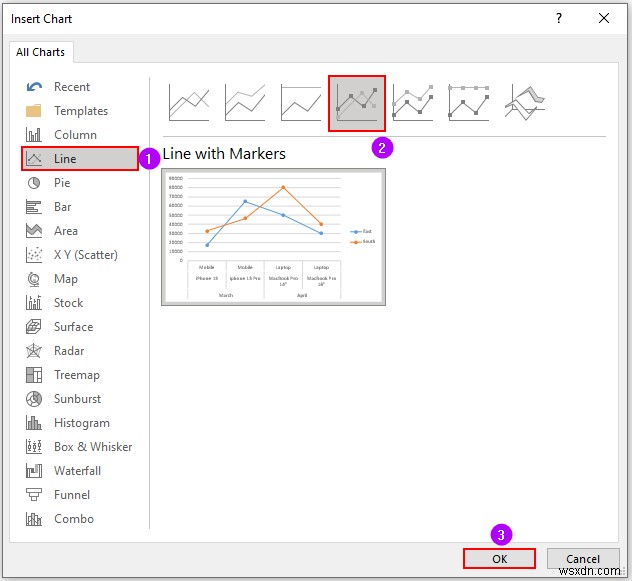The width and height of the screenshot is (632, 581).
Task: Click the Area label in the chart list
Action: pyautogui.click(x=66, y=231)
